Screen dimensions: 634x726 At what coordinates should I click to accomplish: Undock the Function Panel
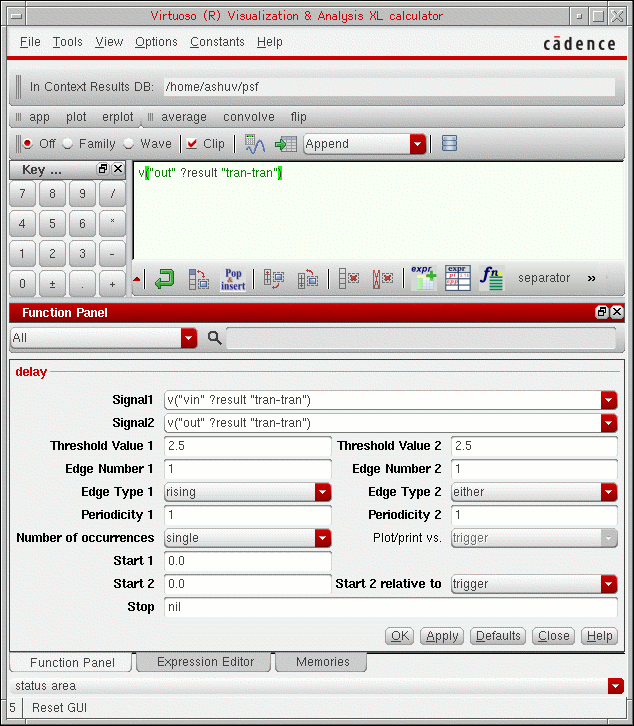(x=602, y=312)
